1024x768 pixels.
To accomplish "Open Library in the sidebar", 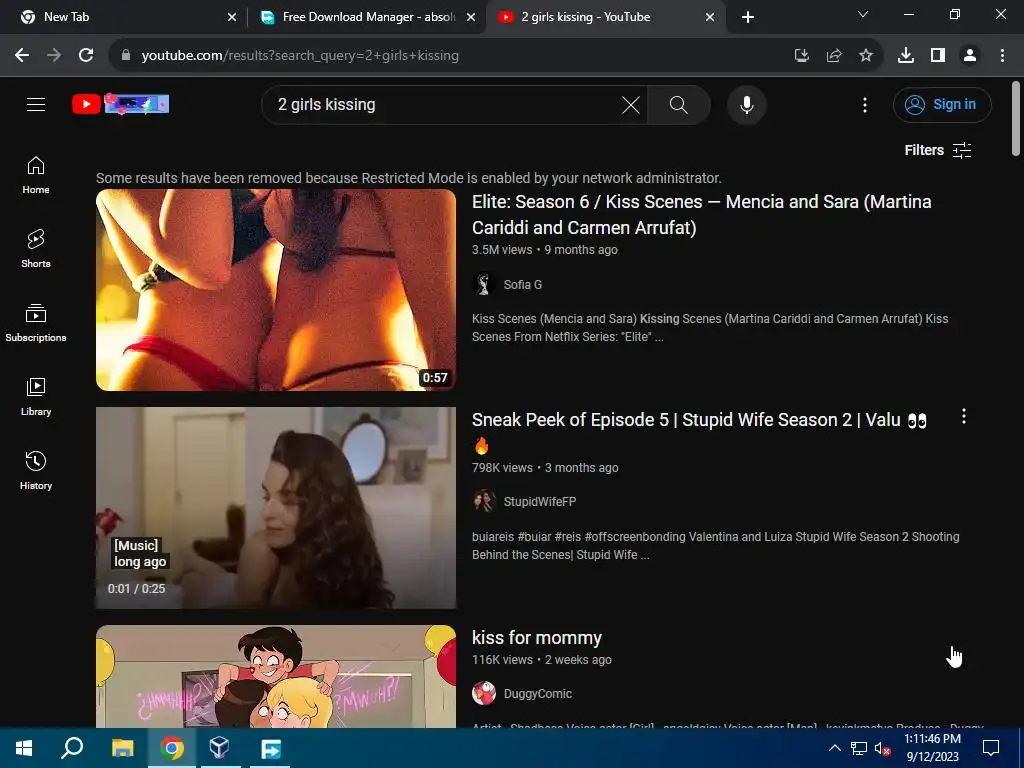I will (x=36, y=396).
